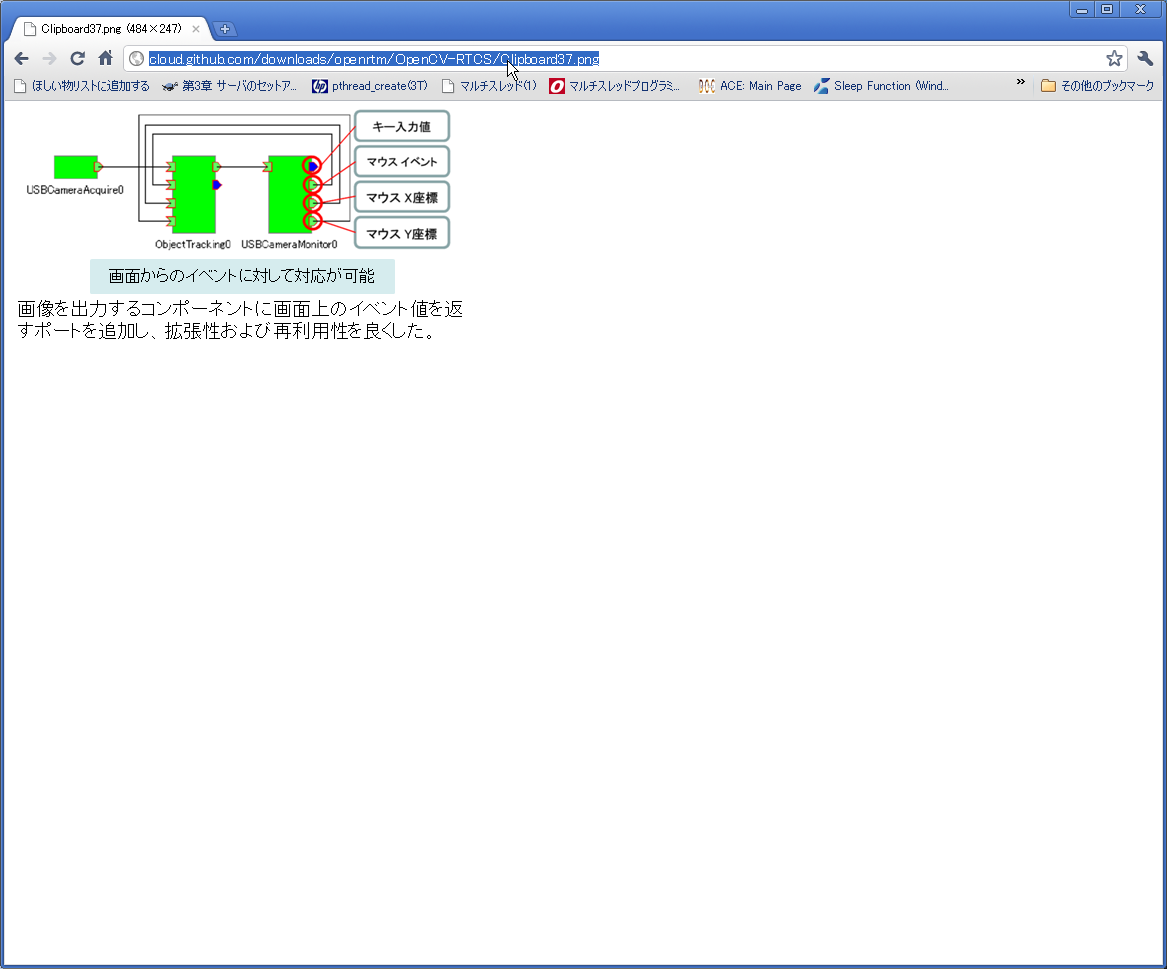Image resolution: width=1167 pixels, height=969 pixels.
Task: Expand hidden bookmarks chevron
Action: (x=1020, y=82)
